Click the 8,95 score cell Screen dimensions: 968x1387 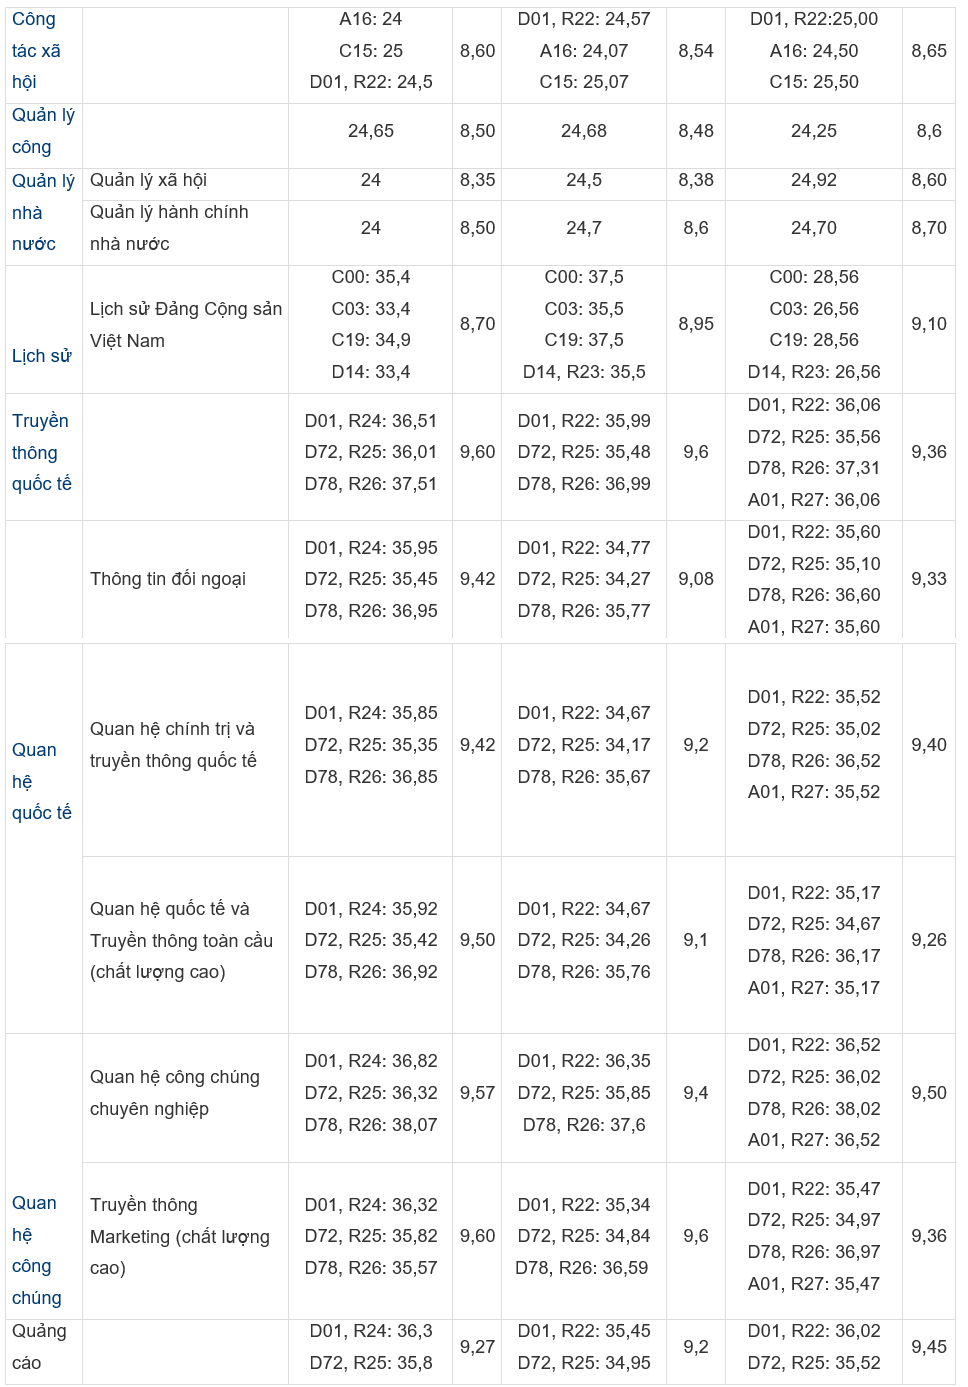pyautogui.click(x=696, y=324)
